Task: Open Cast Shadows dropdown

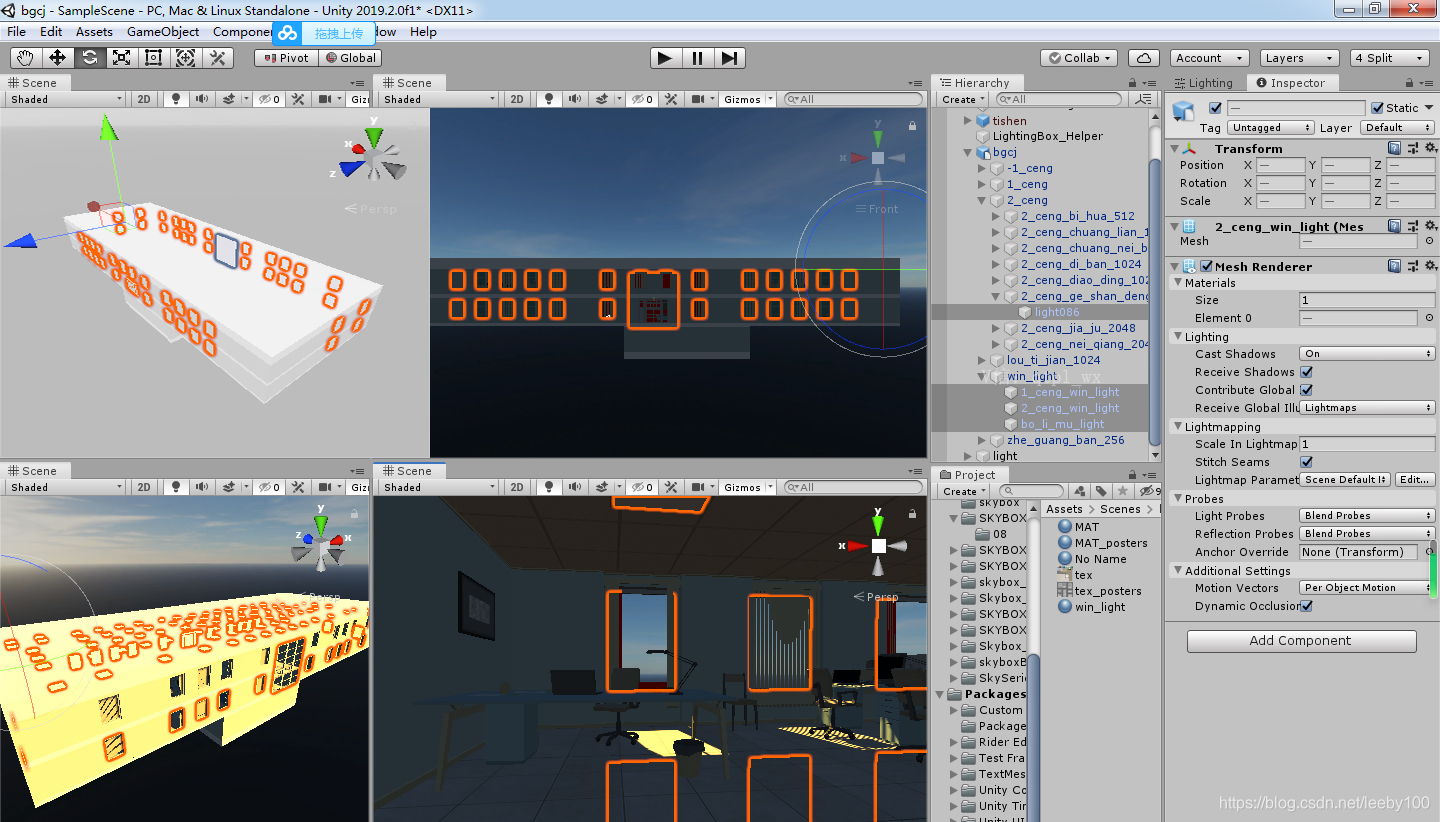Action: coord(1367,354)
